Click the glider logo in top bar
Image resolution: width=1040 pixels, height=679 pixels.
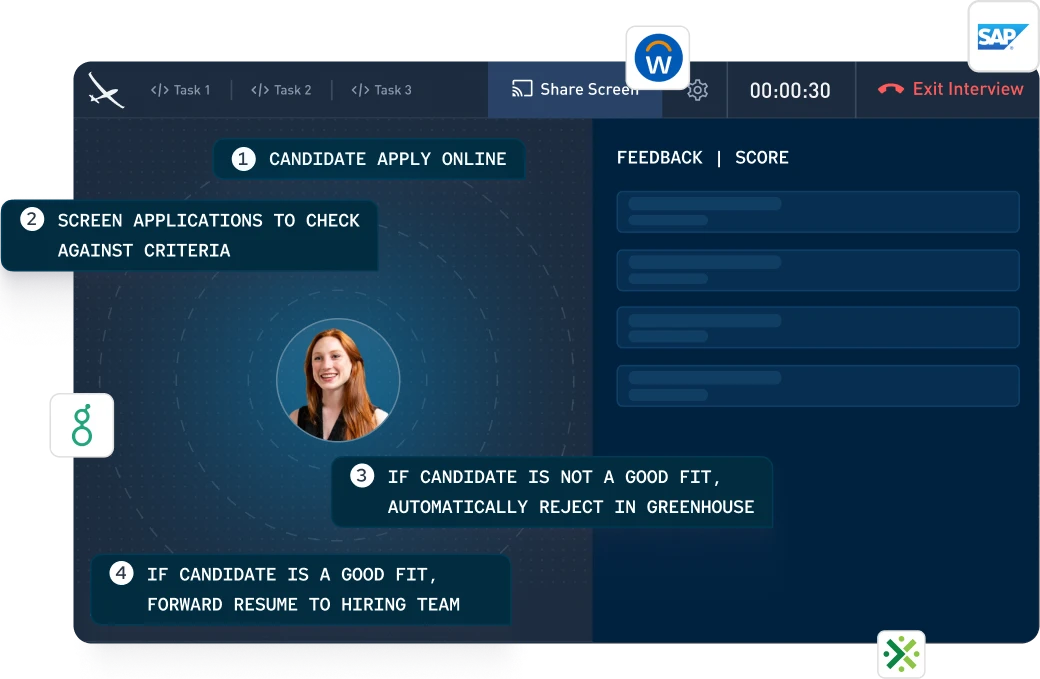(105, 90)
